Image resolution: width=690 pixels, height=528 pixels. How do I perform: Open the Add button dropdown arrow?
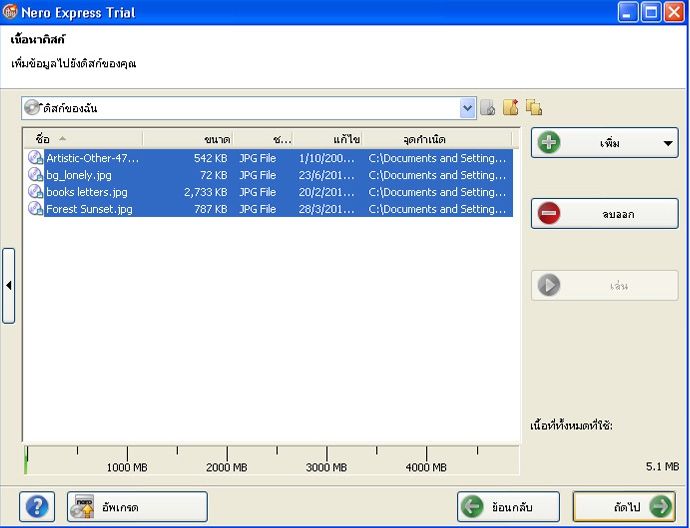click(668, 143)
